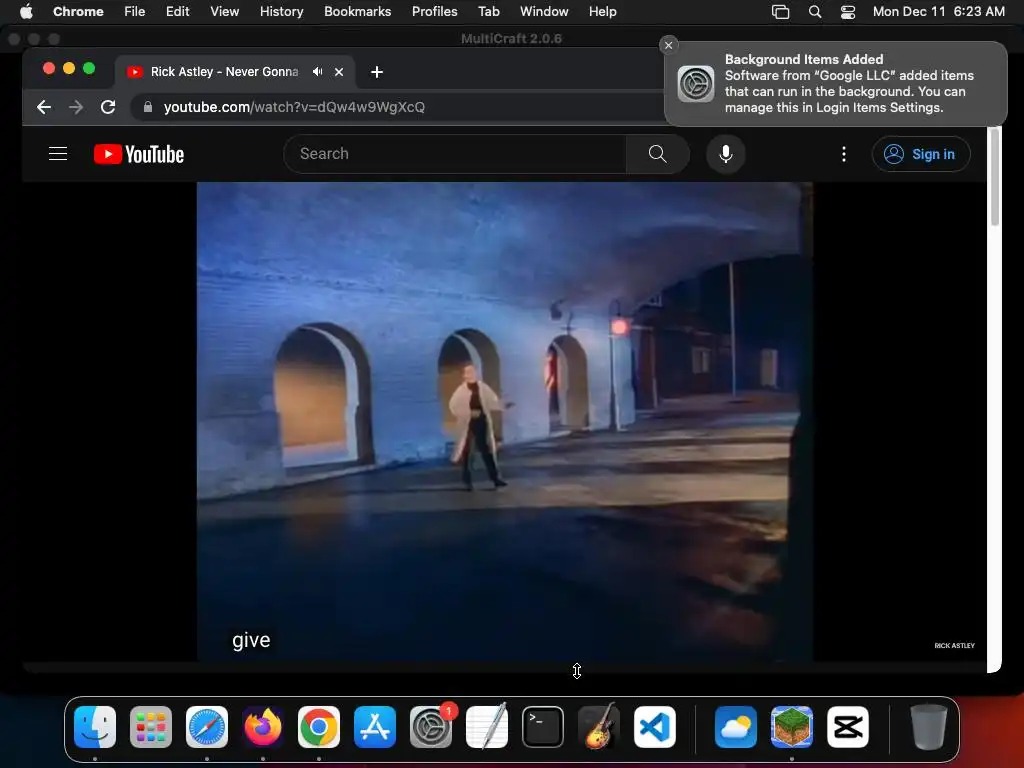Reload the YouTube page

108,107
